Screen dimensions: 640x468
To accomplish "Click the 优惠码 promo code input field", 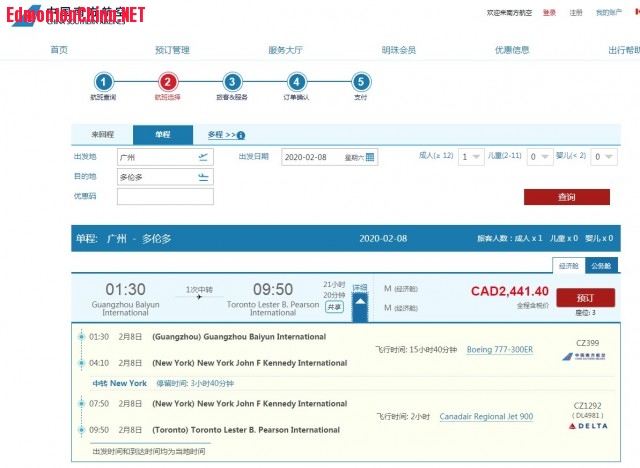I will [x=165, y=197].
